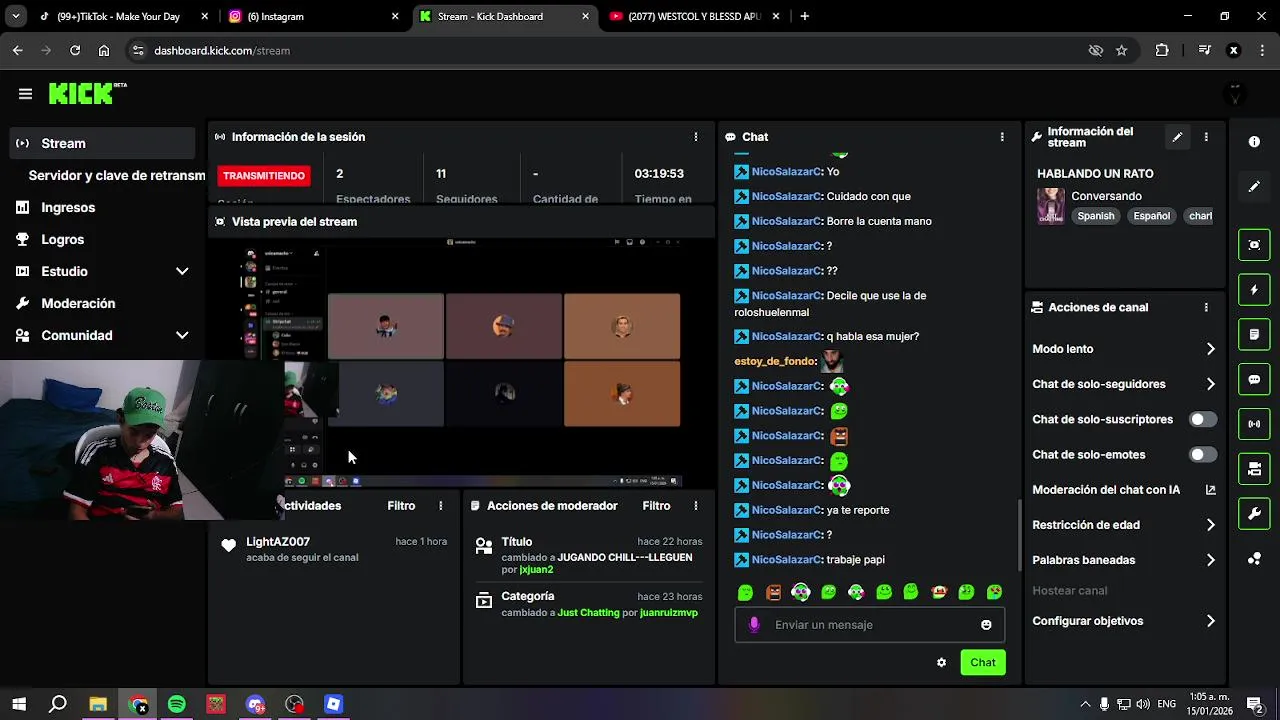Toggle the lightning bolt widget icon in right sidebar
The image size is (1280, 720).
pos(1254,290)
